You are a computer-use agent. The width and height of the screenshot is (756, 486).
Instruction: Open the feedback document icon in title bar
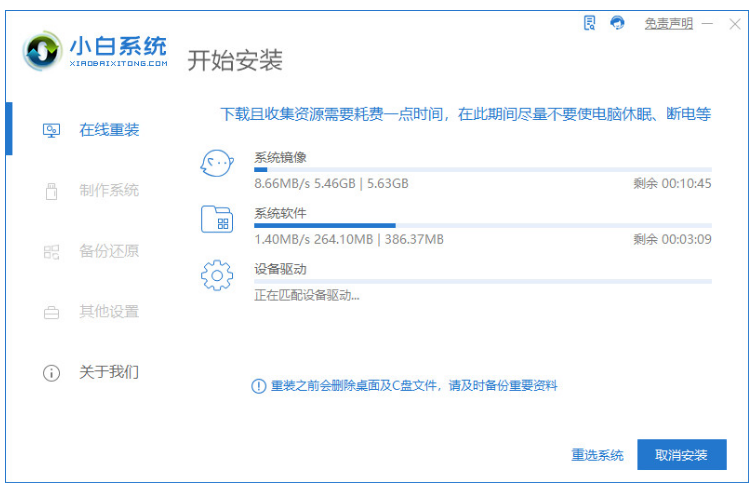(589, 23)
